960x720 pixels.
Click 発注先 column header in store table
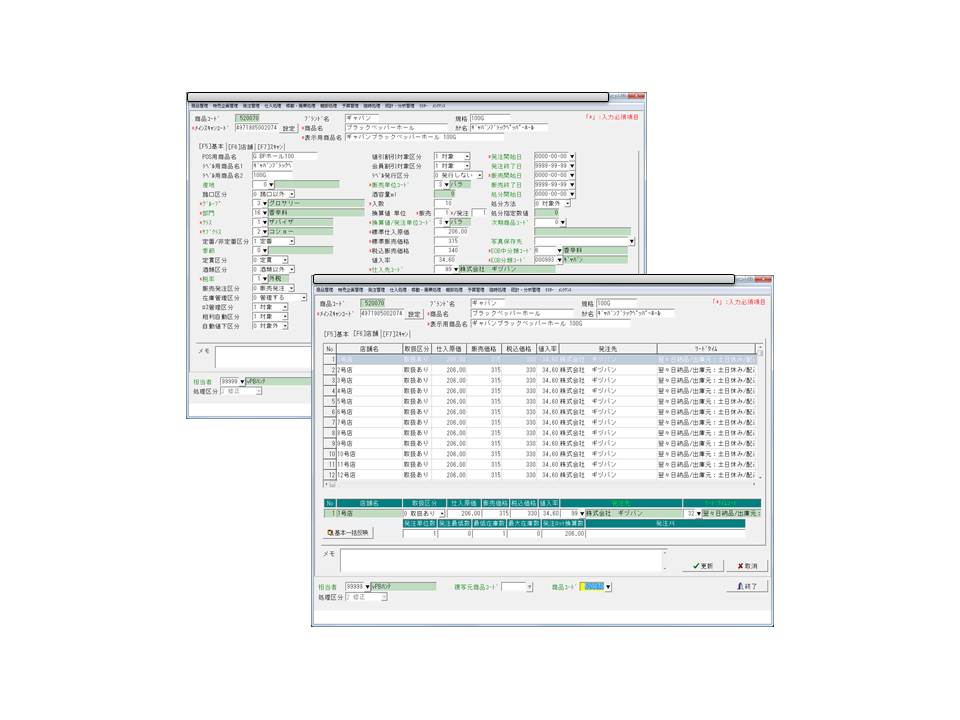[x=607, y=349]
